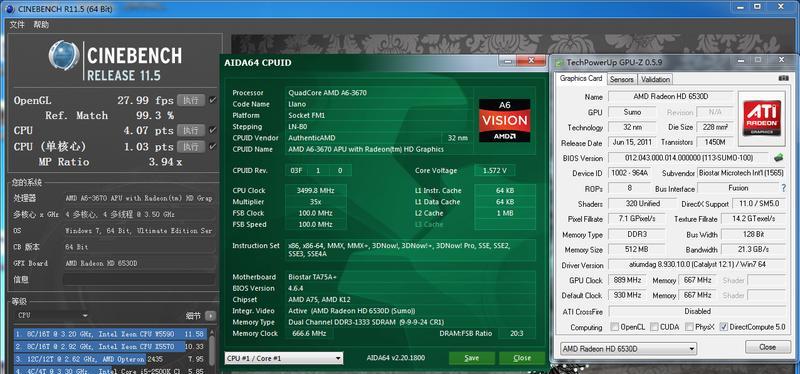Viewport: 800px width, 374px height.
Task: Click the Close button in GPU-Z
Action: 767,347
